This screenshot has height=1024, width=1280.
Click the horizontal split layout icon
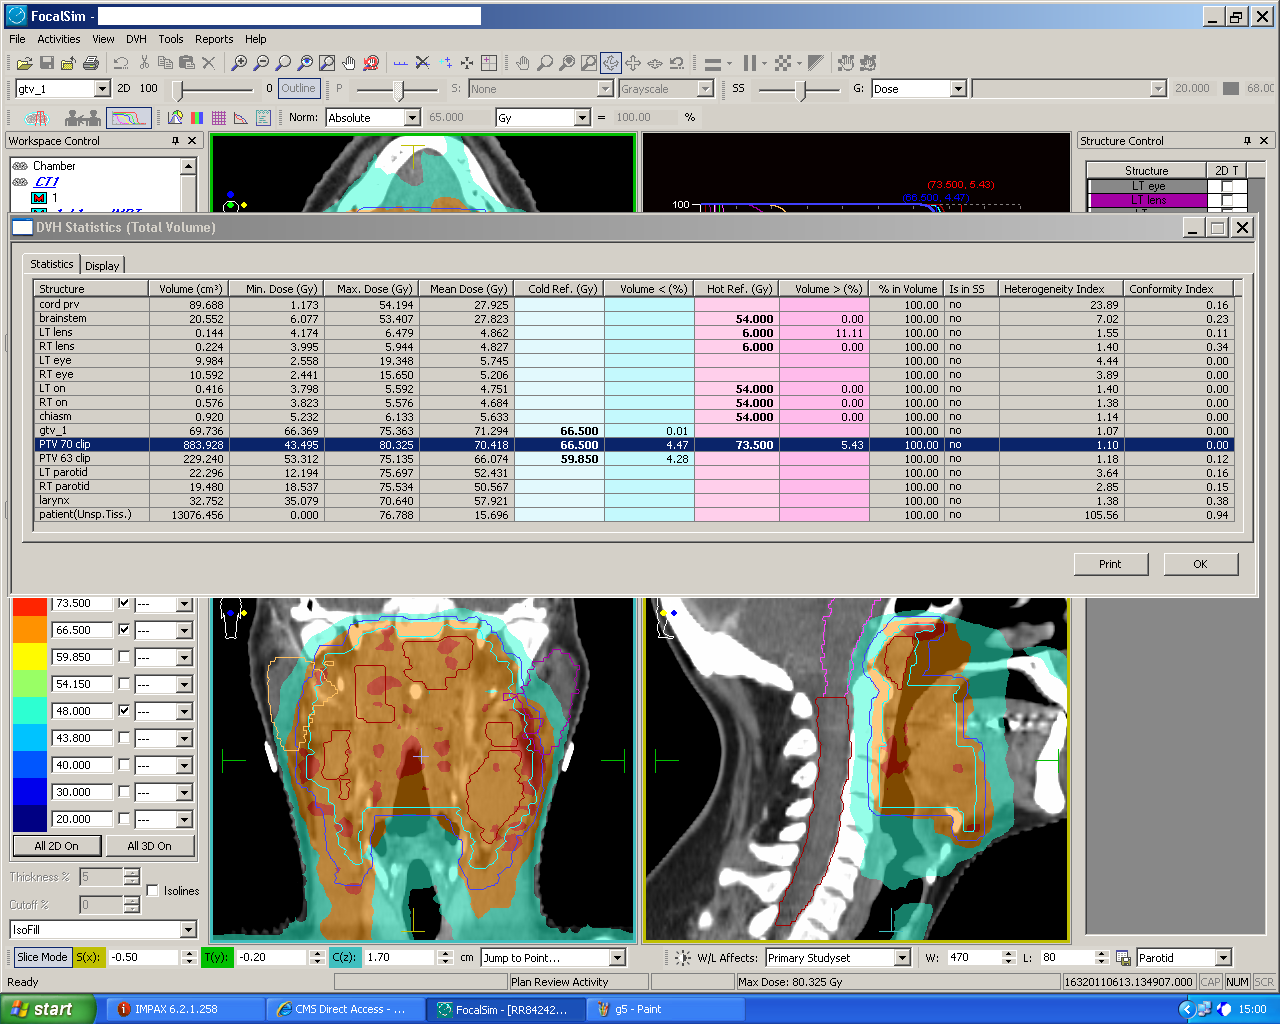coord(713,63)
